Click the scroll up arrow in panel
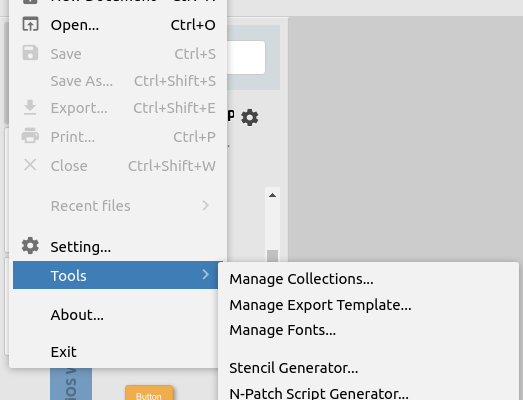This screenshot has height=400, width=523. point(273,195)
